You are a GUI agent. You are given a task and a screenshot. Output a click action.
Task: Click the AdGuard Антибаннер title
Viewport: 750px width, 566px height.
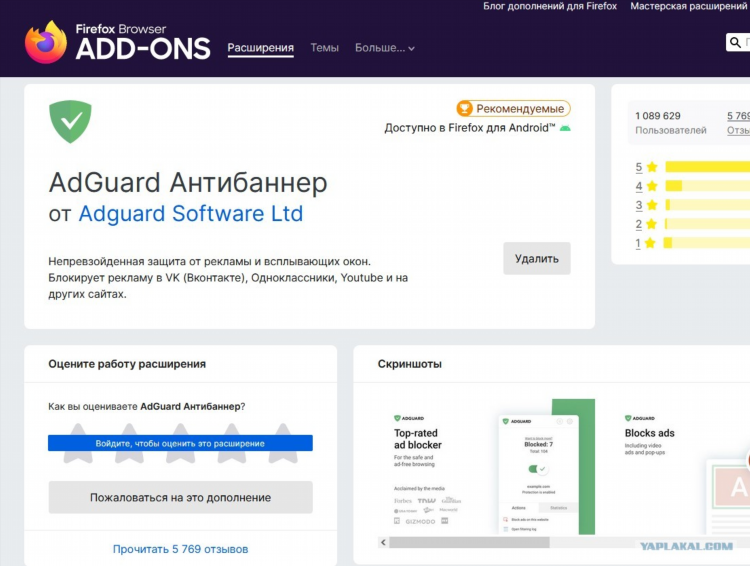pos(188,183)
